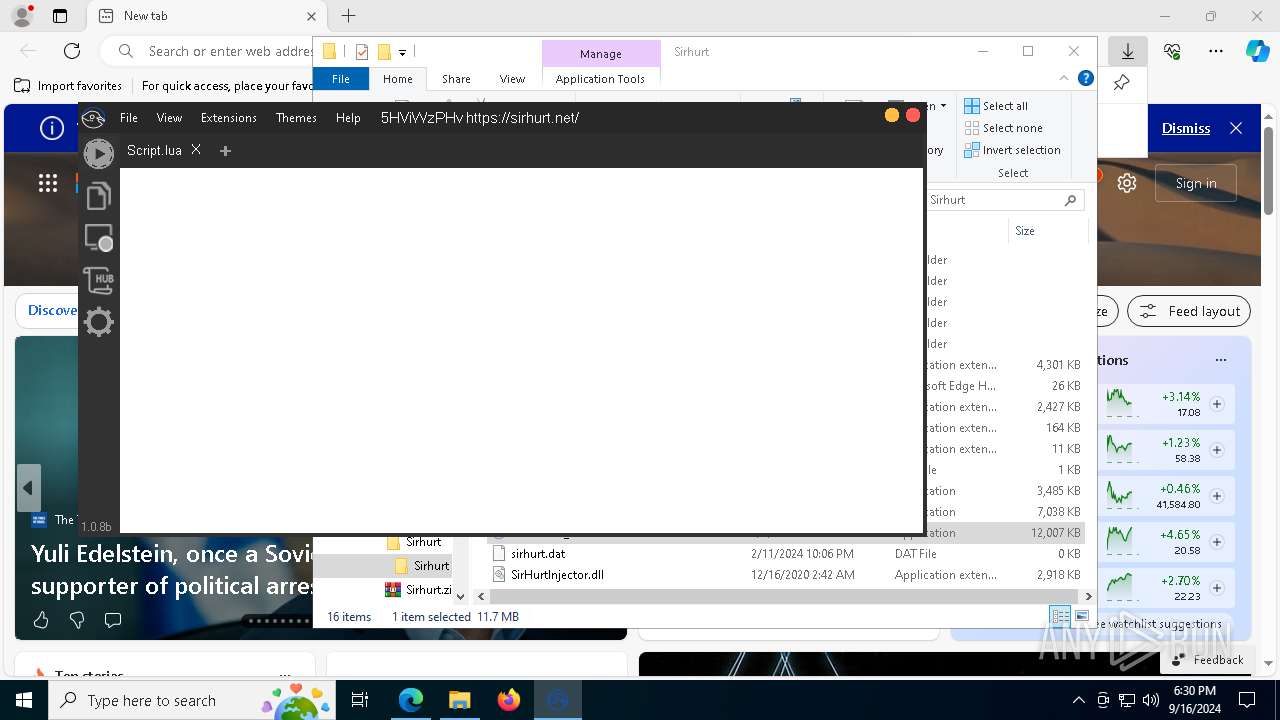Click inside the SirHurt script editor area

pos(521,350)
